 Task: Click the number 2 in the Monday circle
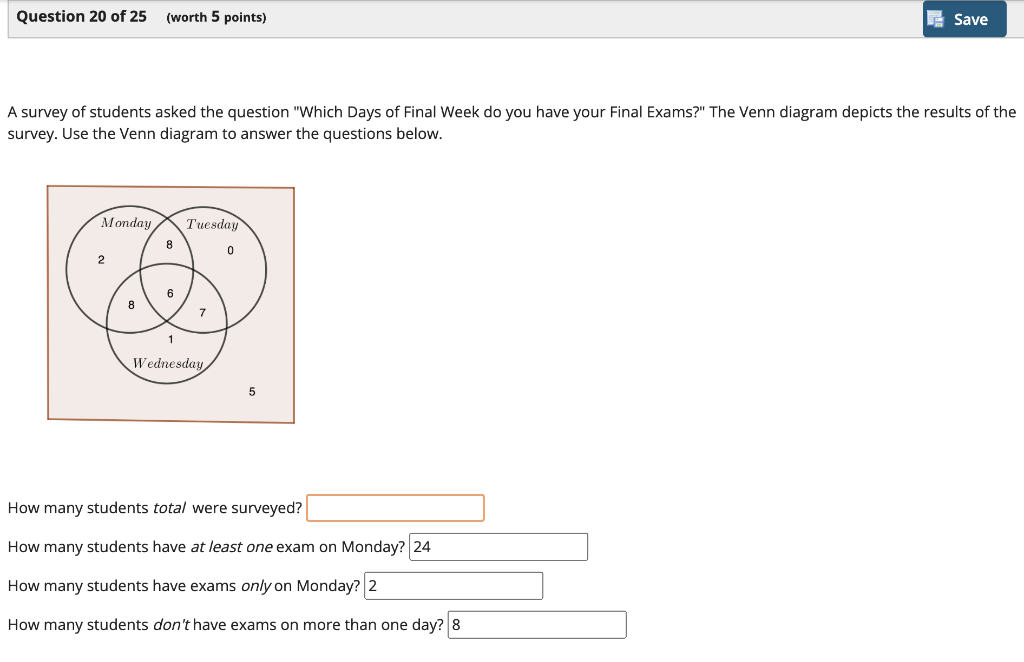(x=100, y=259)
